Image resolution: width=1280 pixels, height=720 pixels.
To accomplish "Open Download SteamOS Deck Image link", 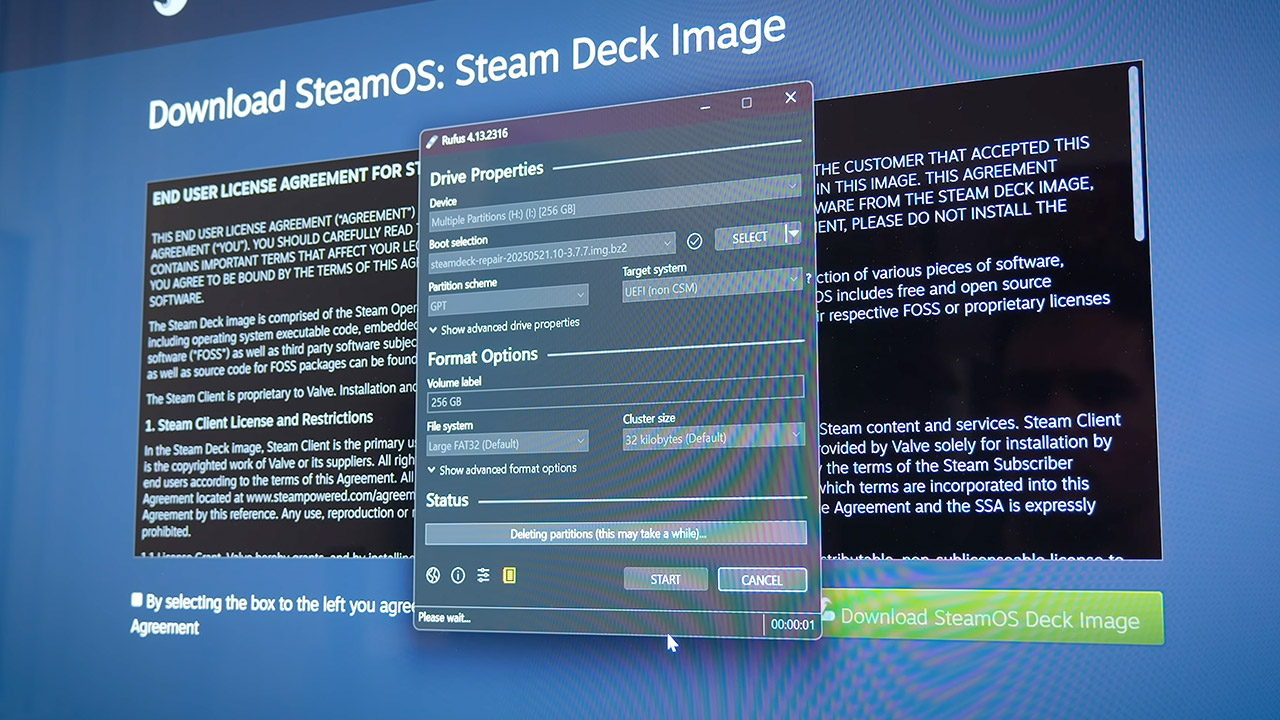I will click(x=993, y=617).
